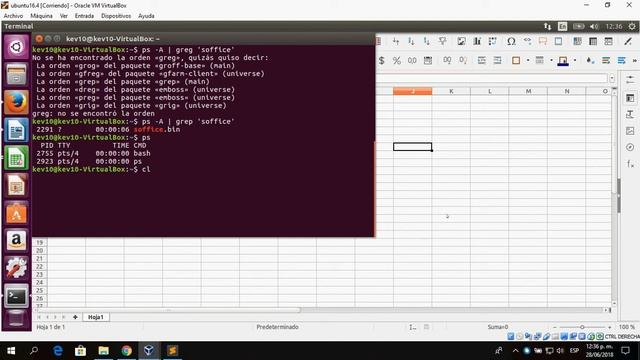Open Background color dropdown arrow

[575, 61]
